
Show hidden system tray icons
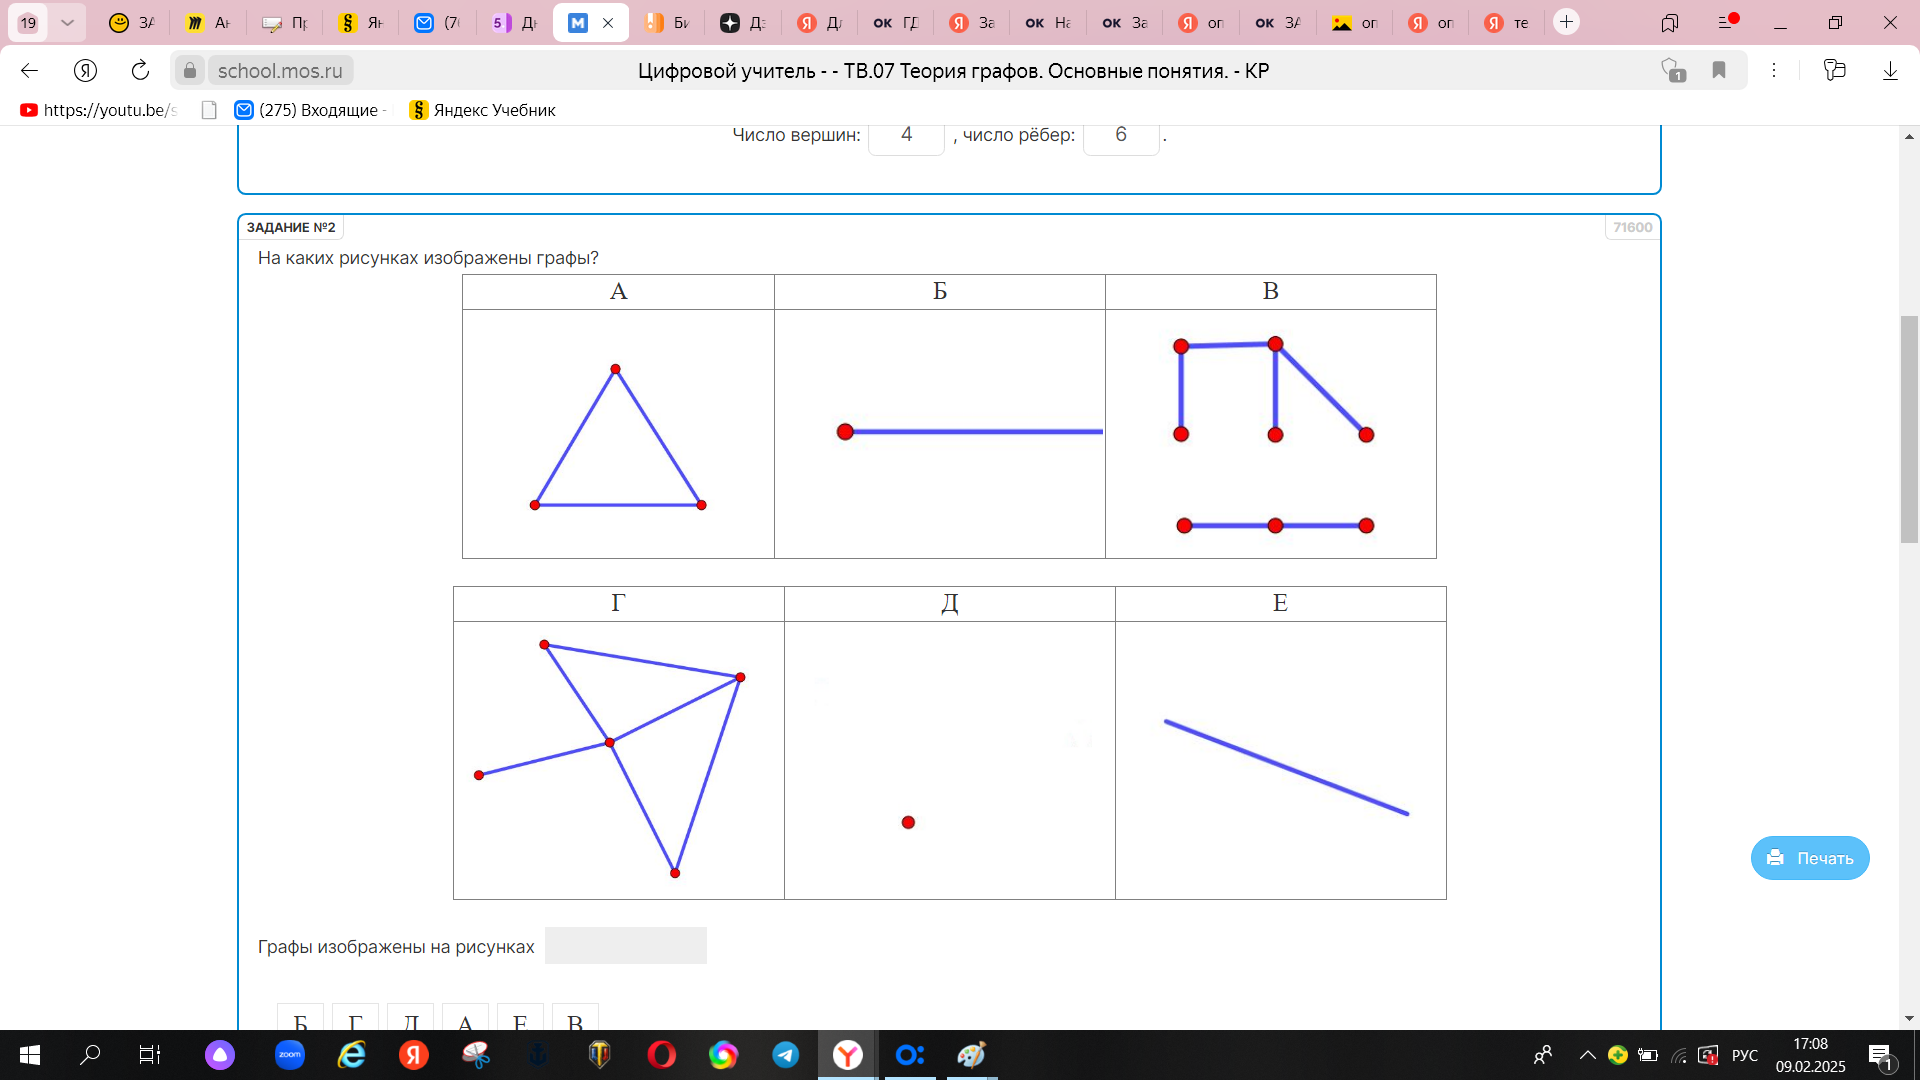point(1587,1055)
